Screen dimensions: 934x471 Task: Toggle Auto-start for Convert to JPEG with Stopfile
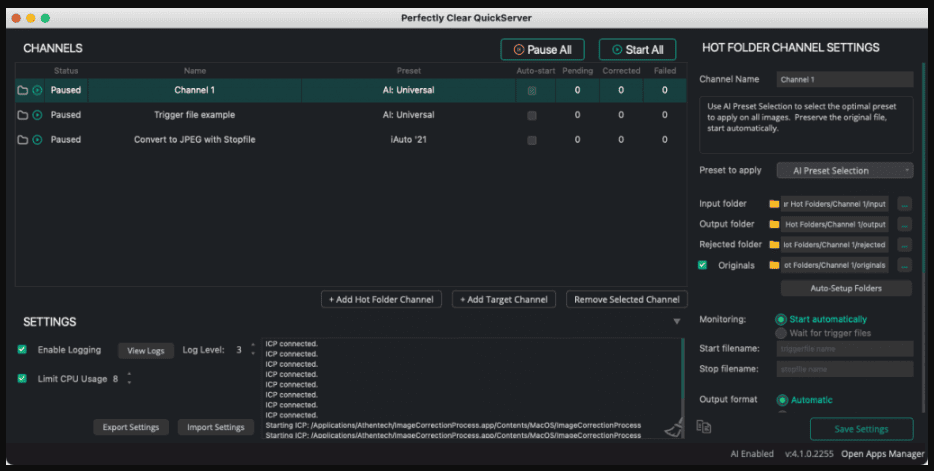[x=532, y=141]
